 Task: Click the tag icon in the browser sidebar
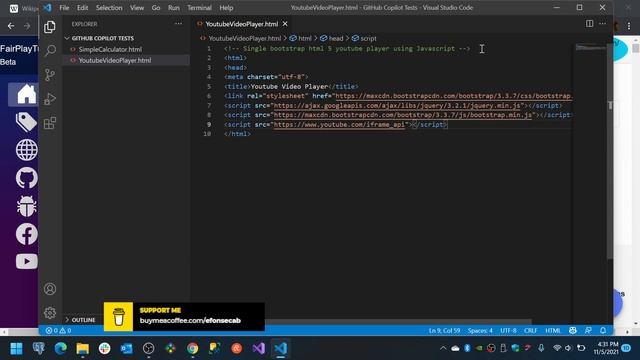(27, 122)
